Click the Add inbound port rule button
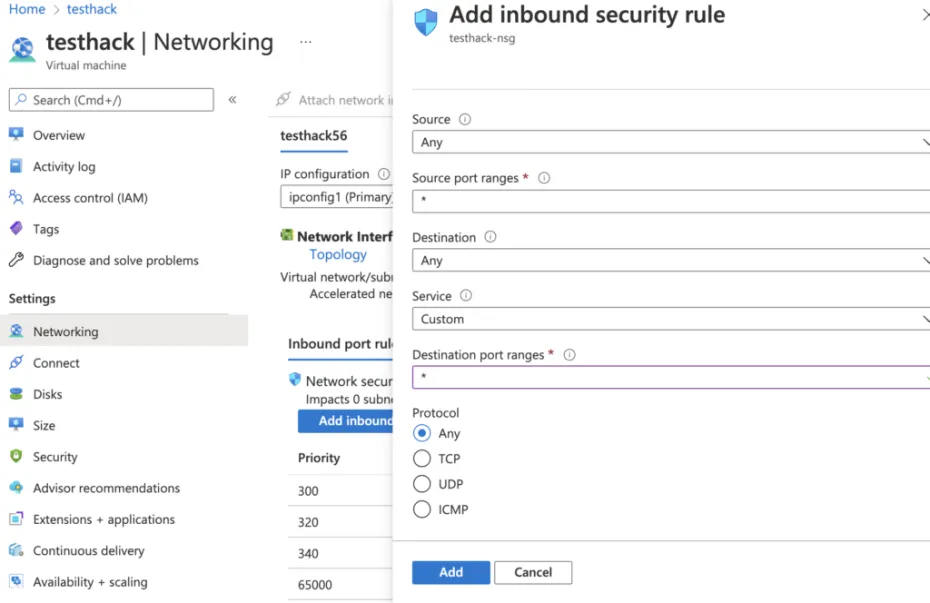This screenshot has width=930, height=603. point(345,420)
